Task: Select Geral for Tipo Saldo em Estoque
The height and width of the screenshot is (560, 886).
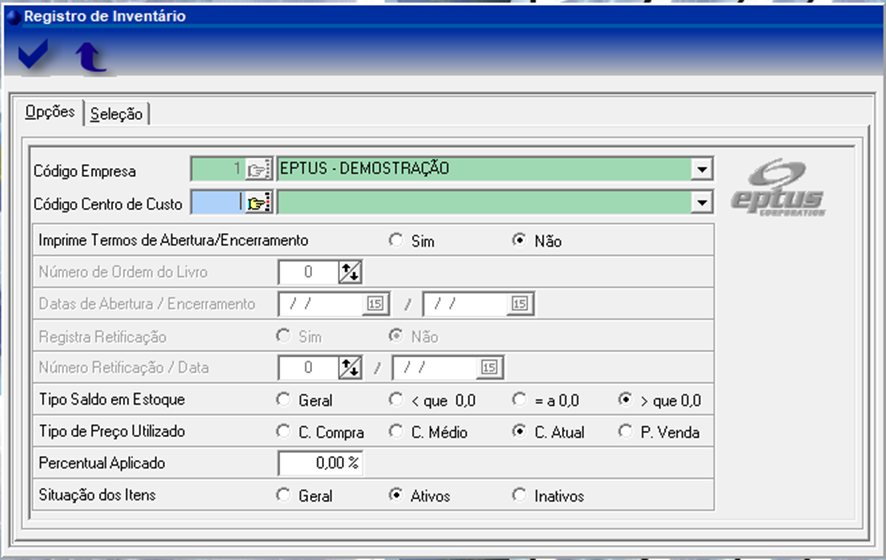Action: tap(284, 400)
